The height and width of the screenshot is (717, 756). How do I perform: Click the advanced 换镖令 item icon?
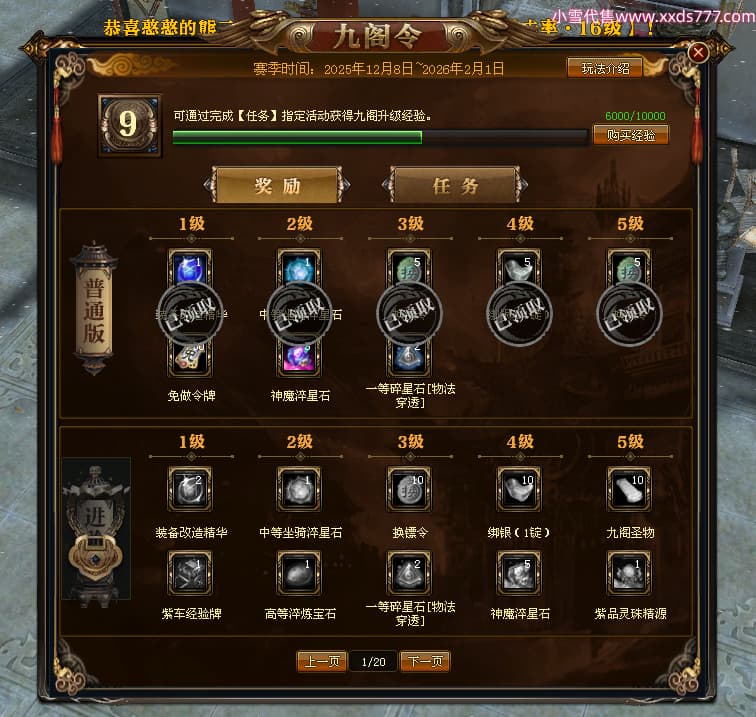click(409, 488)
